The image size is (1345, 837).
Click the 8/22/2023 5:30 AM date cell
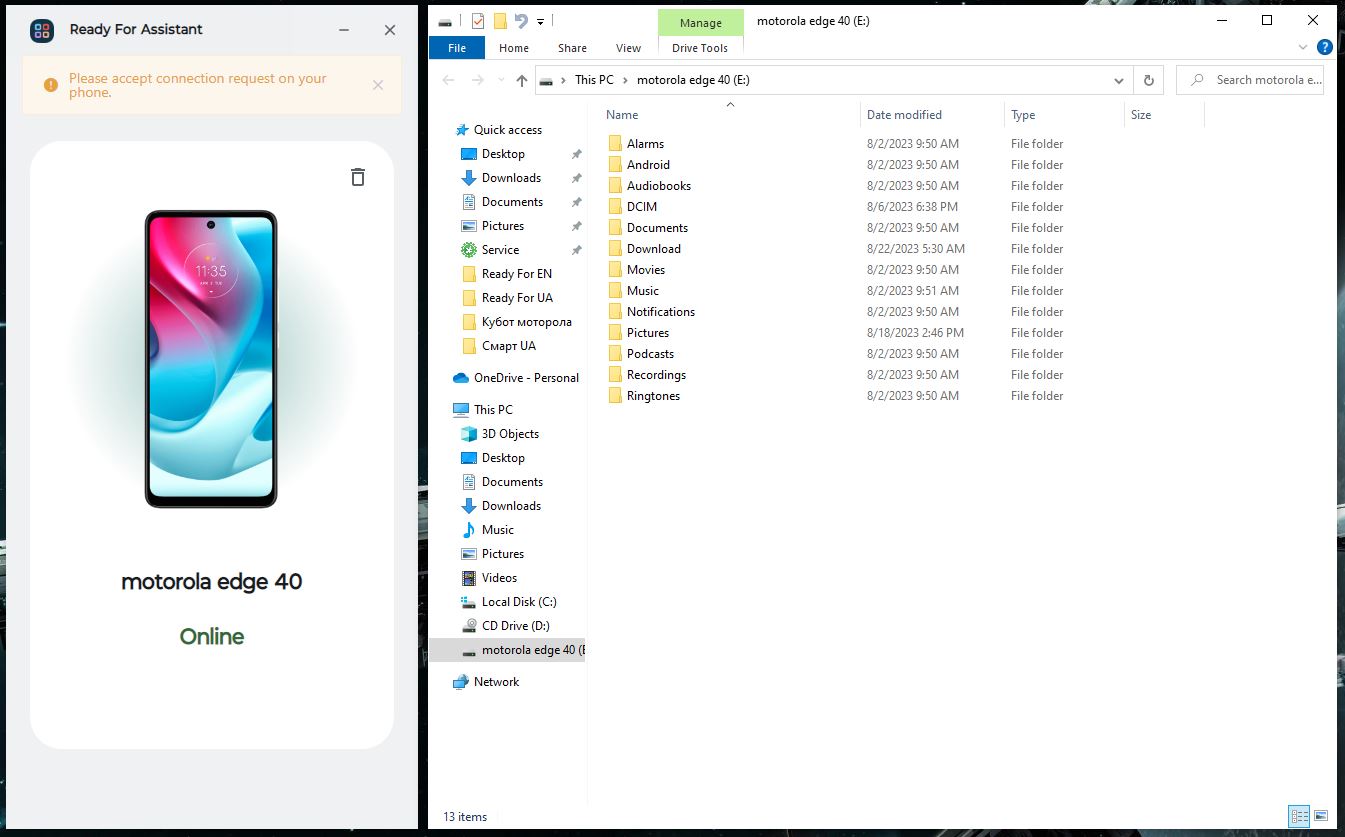pos(916,249)
